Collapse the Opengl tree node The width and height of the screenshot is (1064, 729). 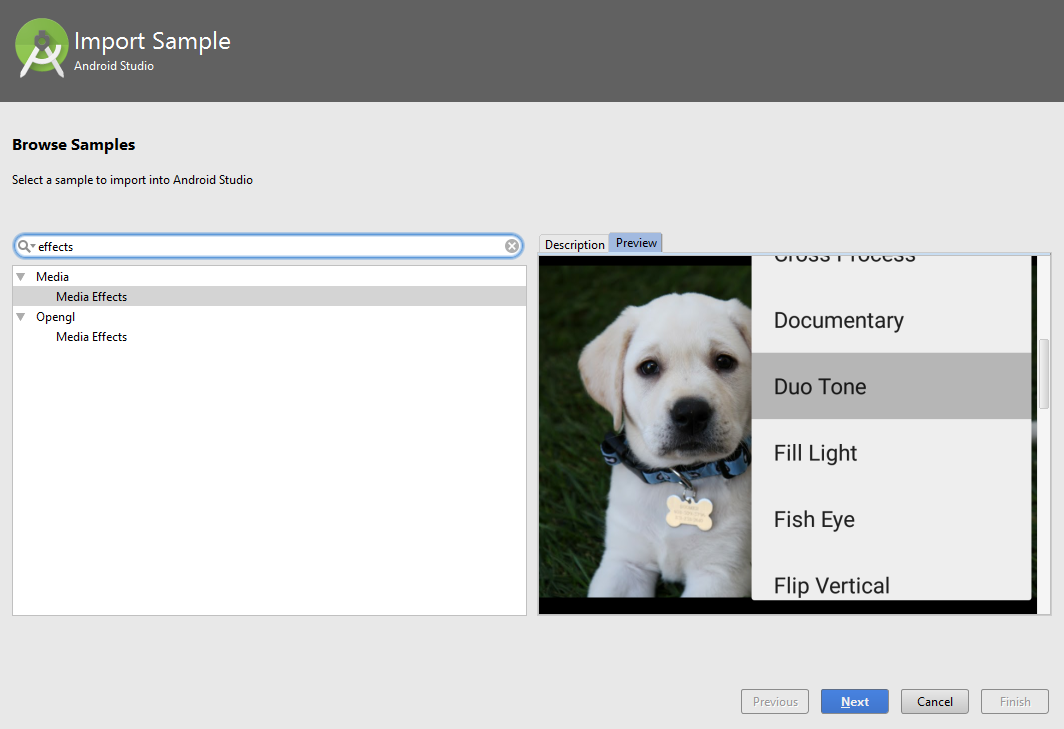click(x=20, y=316)
